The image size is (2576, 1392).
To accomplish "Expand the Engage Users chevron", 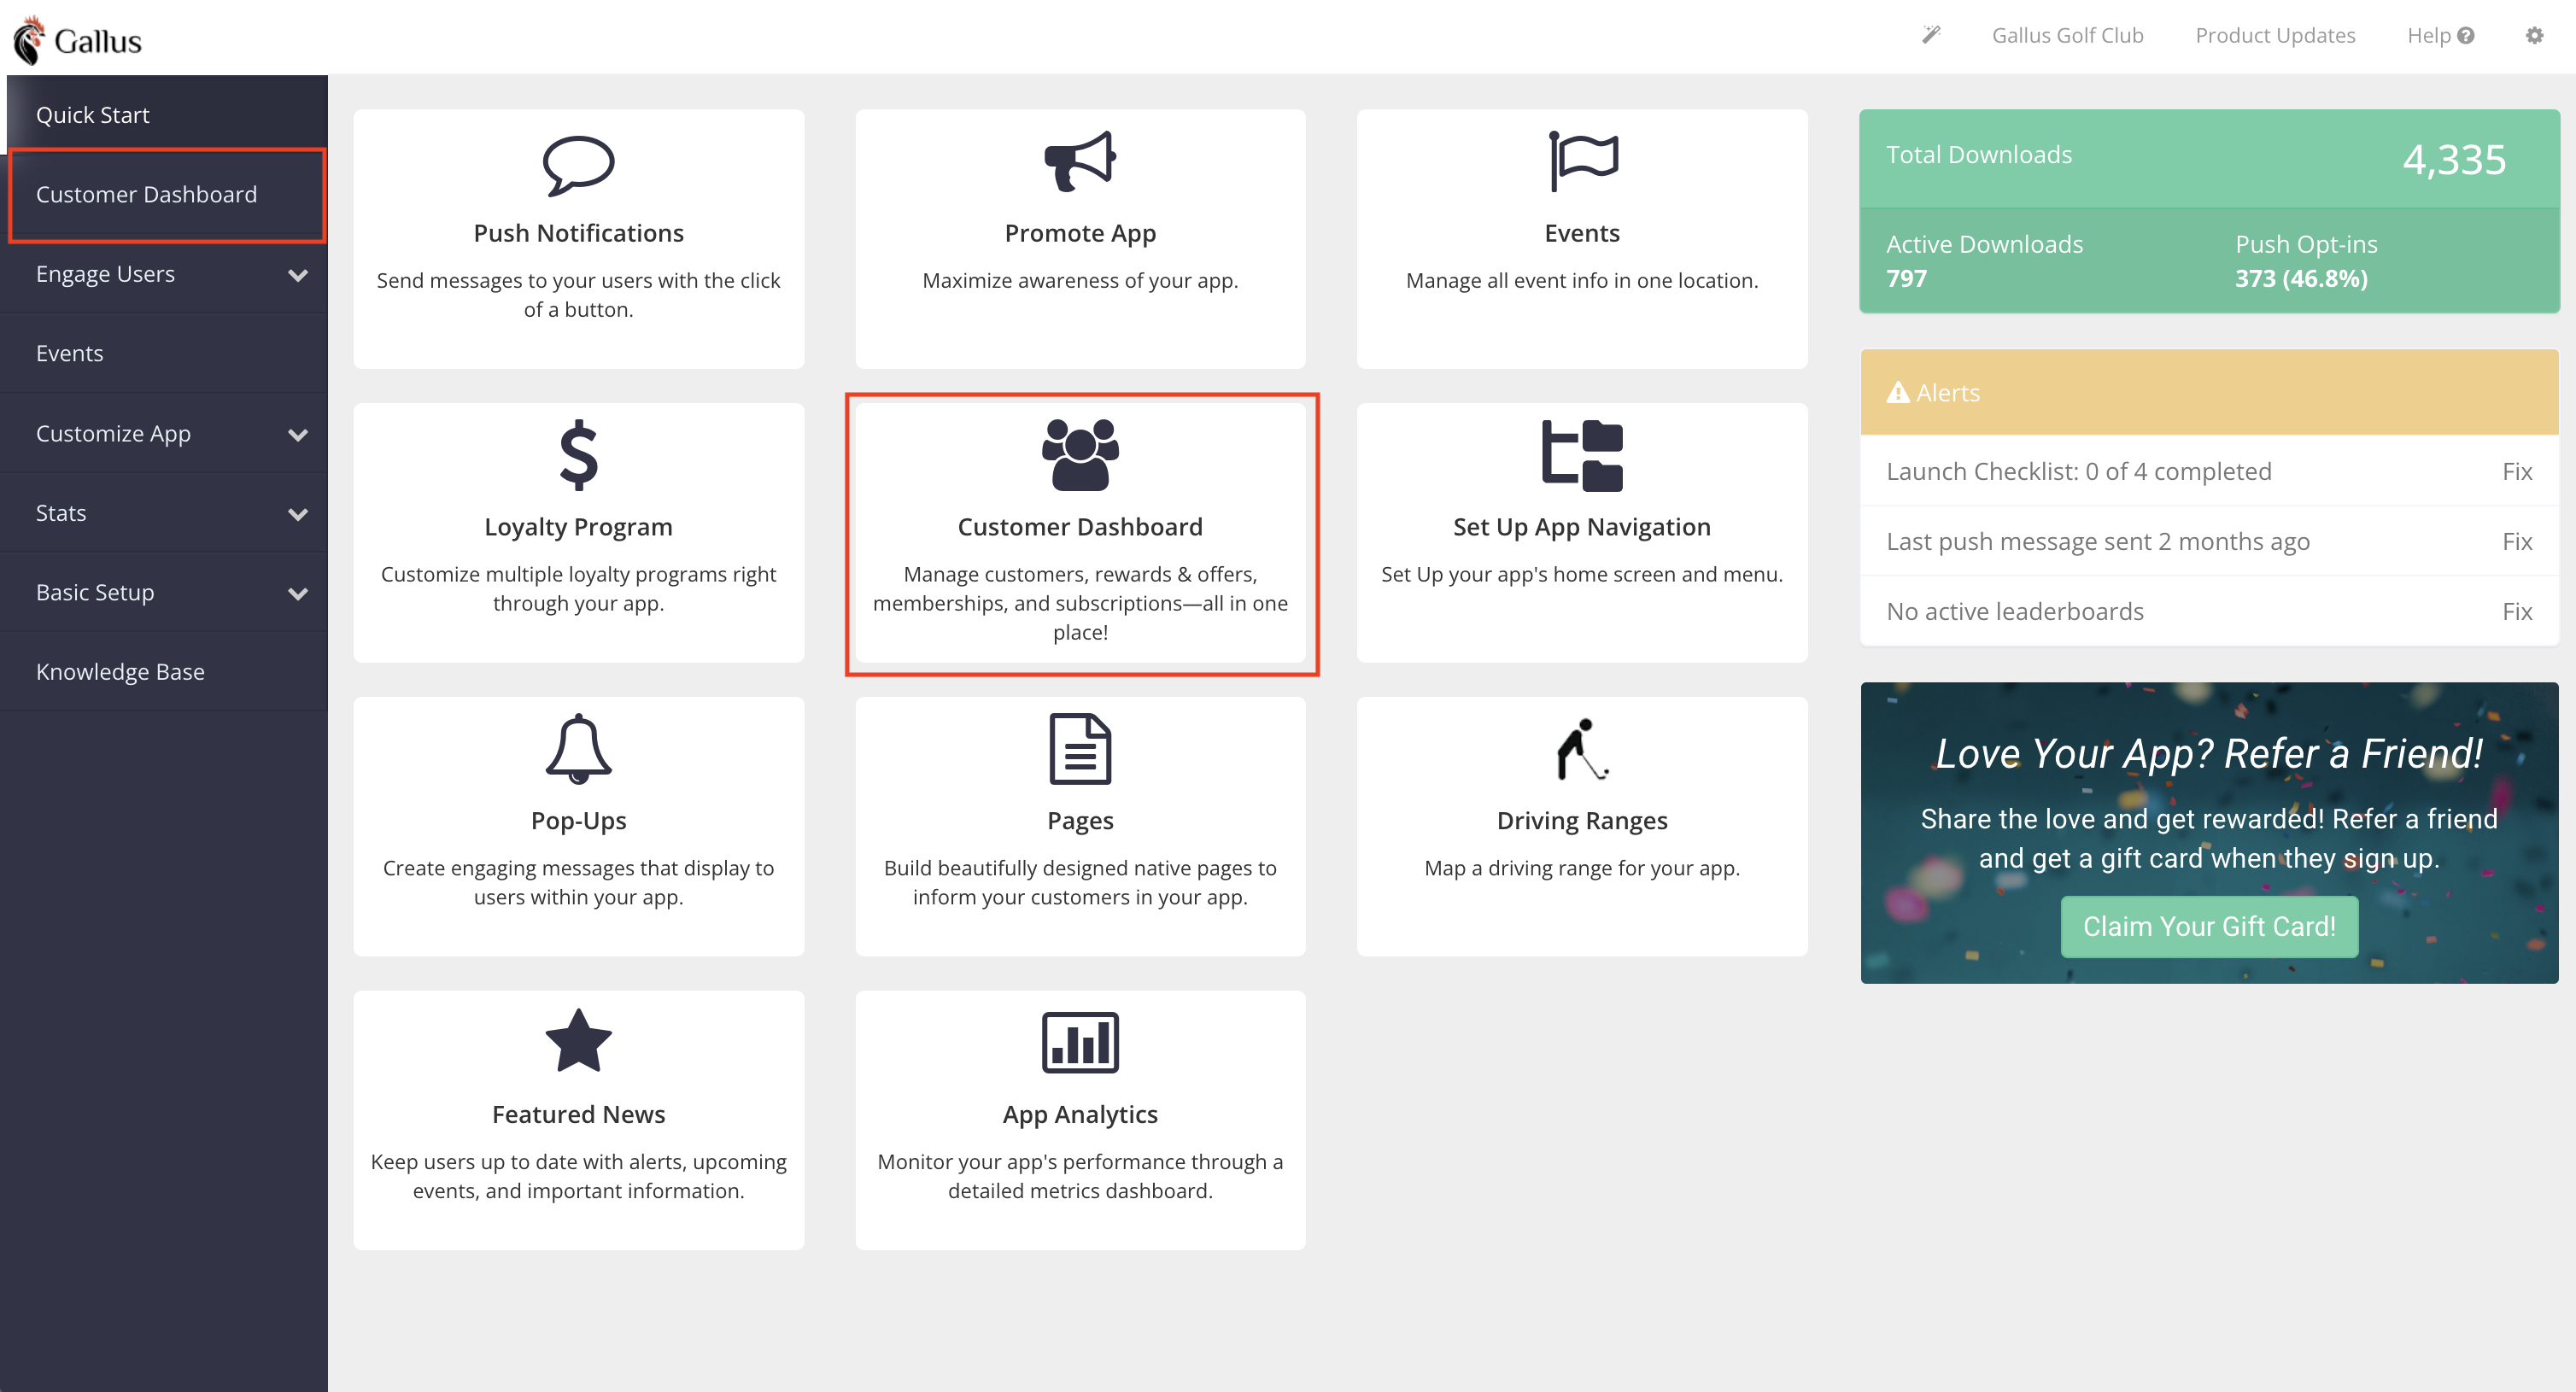I will [297, 274].
